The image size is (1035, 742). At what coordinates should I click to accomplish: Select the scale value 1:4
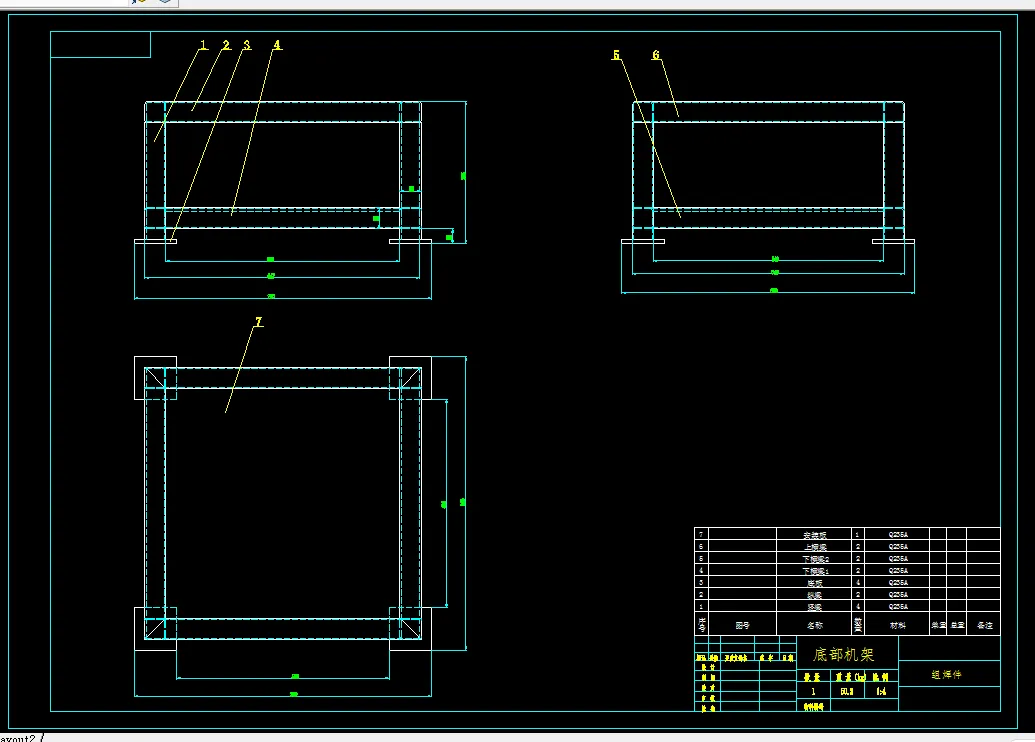point(881,691)
